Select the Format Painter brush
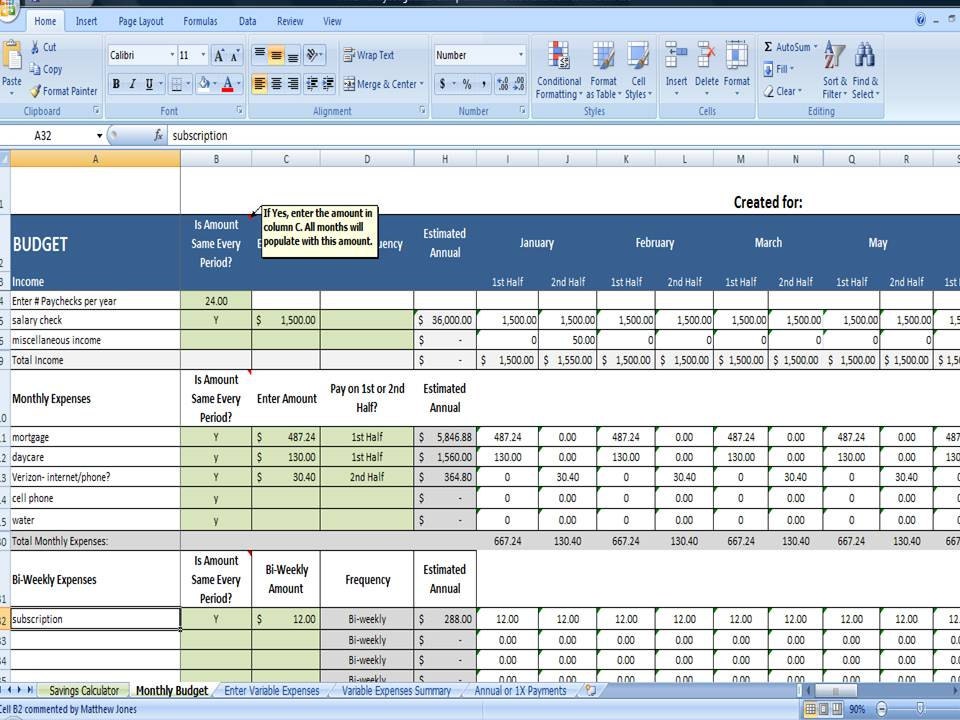This screenshot has height=720, width=960. pyautogui.click(x=36, y=91)
